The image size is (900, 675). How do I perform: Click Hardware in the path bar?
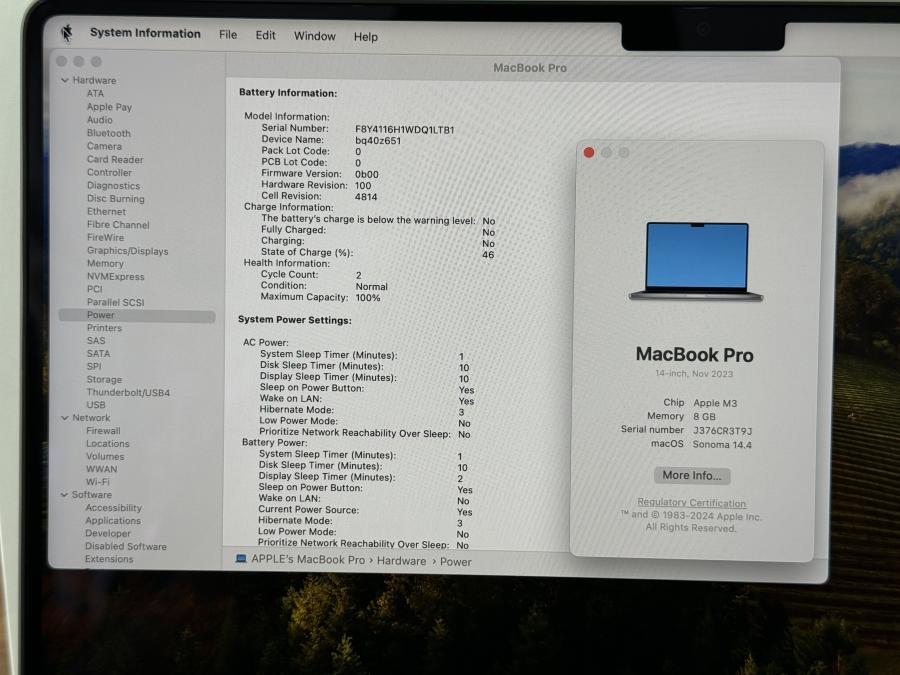(x=401, y=561)
